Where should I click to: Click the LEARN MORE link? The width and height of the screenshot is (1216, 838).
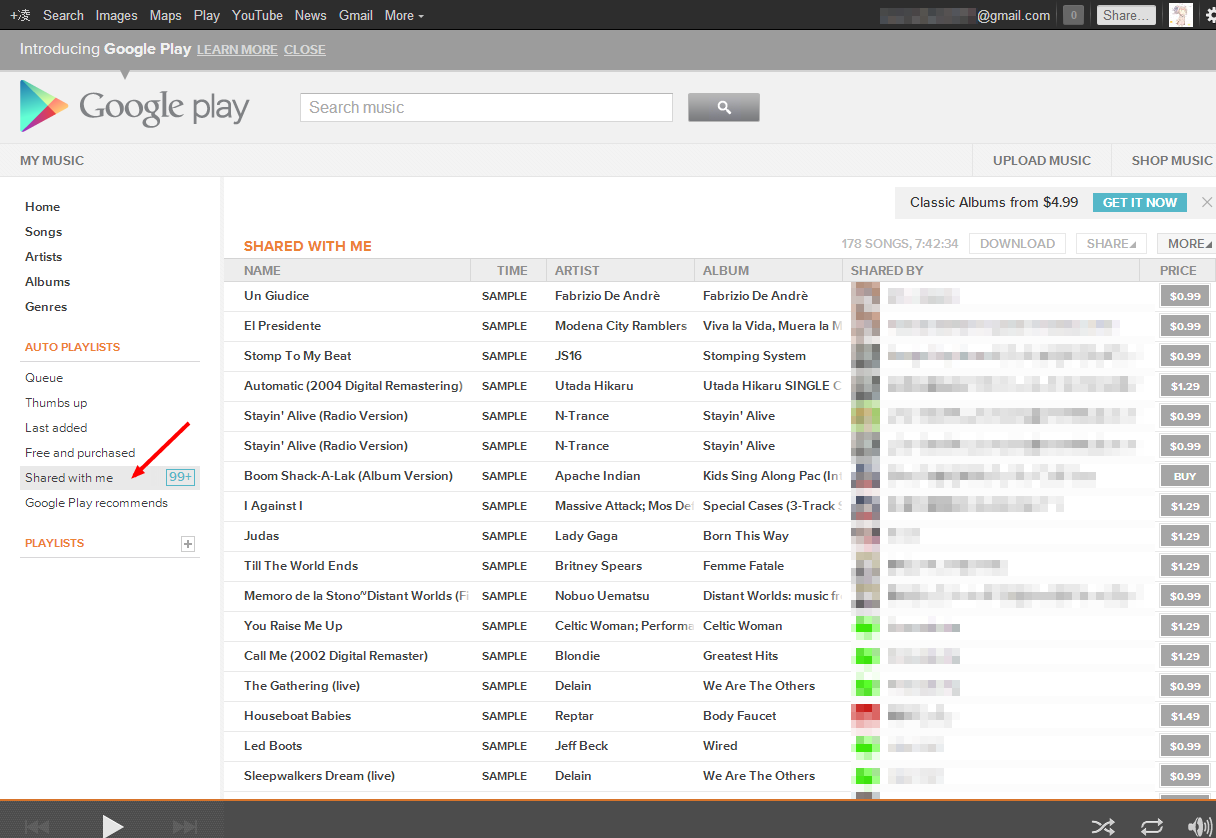pos(237,50)
